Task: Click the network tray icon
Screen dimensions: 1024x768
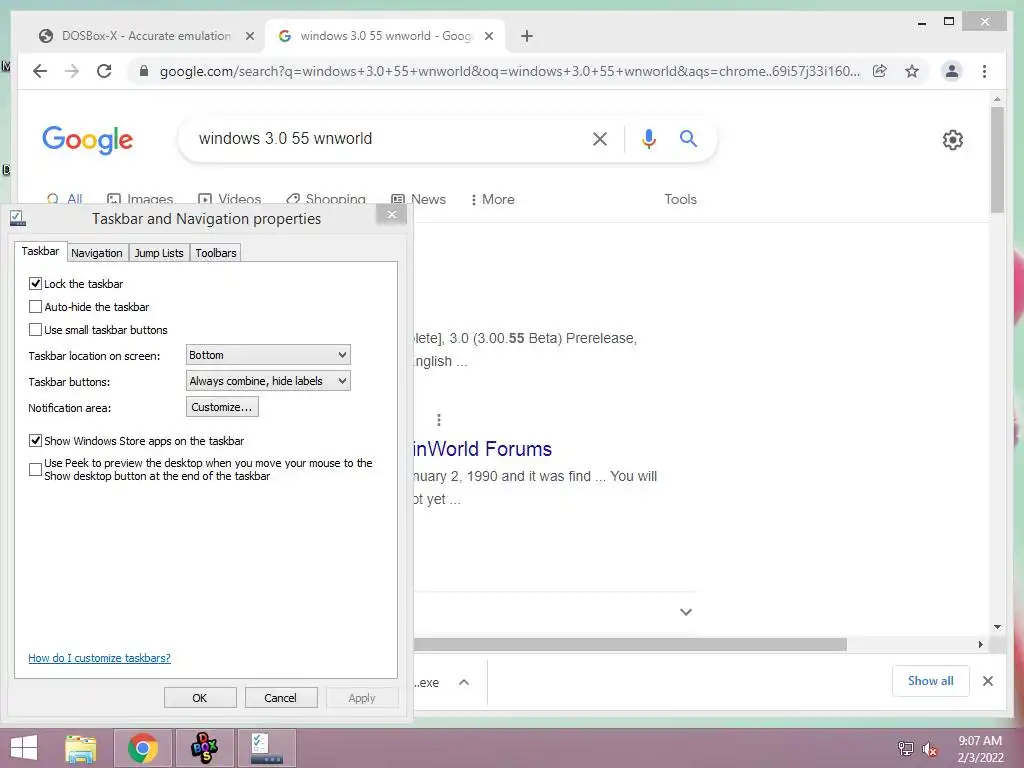Action: click(x=906, y=749)
